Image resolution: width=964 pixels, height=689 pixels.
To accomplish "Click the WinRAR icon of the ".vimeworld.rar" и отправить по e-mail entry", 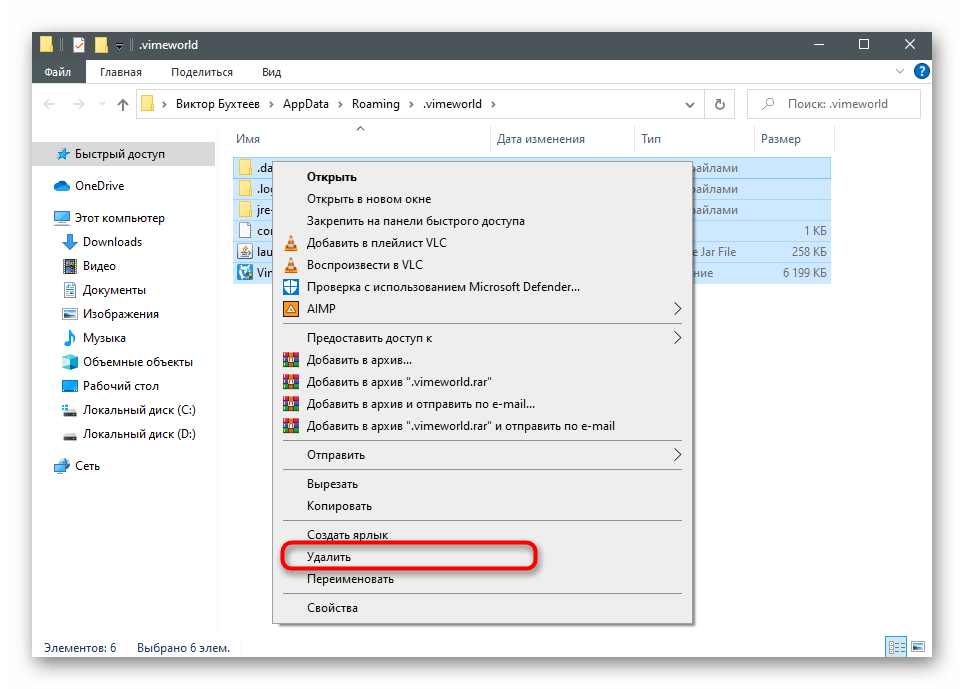I will [291, 426].
